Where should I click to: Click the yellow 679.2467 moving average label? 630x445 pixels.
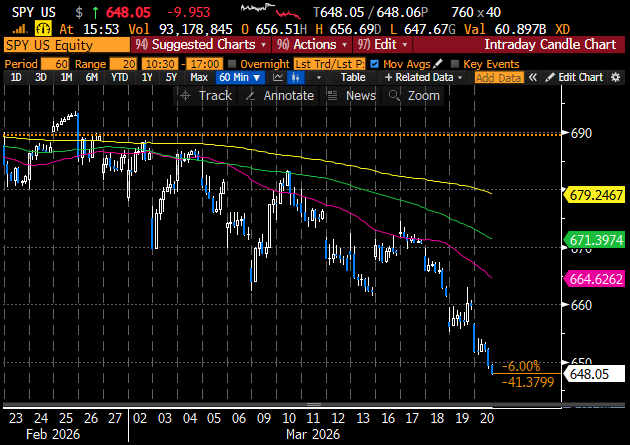[x=595, y=195]
